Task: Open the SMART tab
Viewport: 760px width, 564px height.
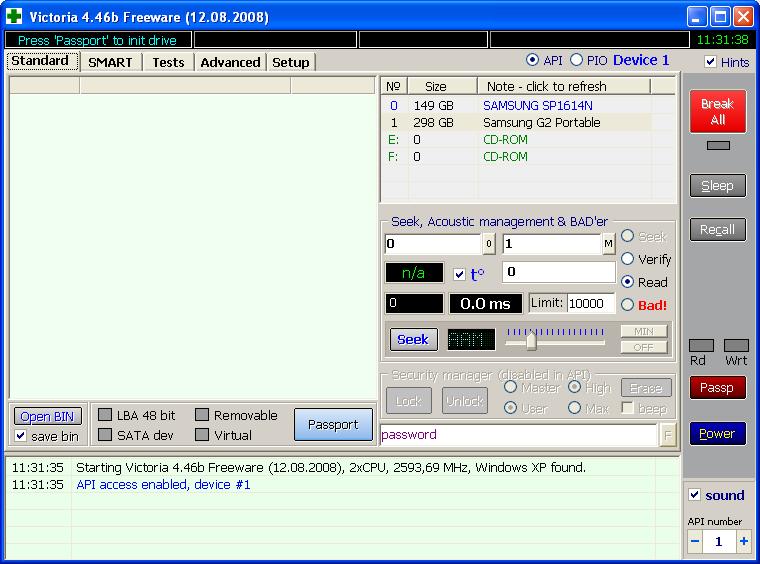Action: [111, 63]
